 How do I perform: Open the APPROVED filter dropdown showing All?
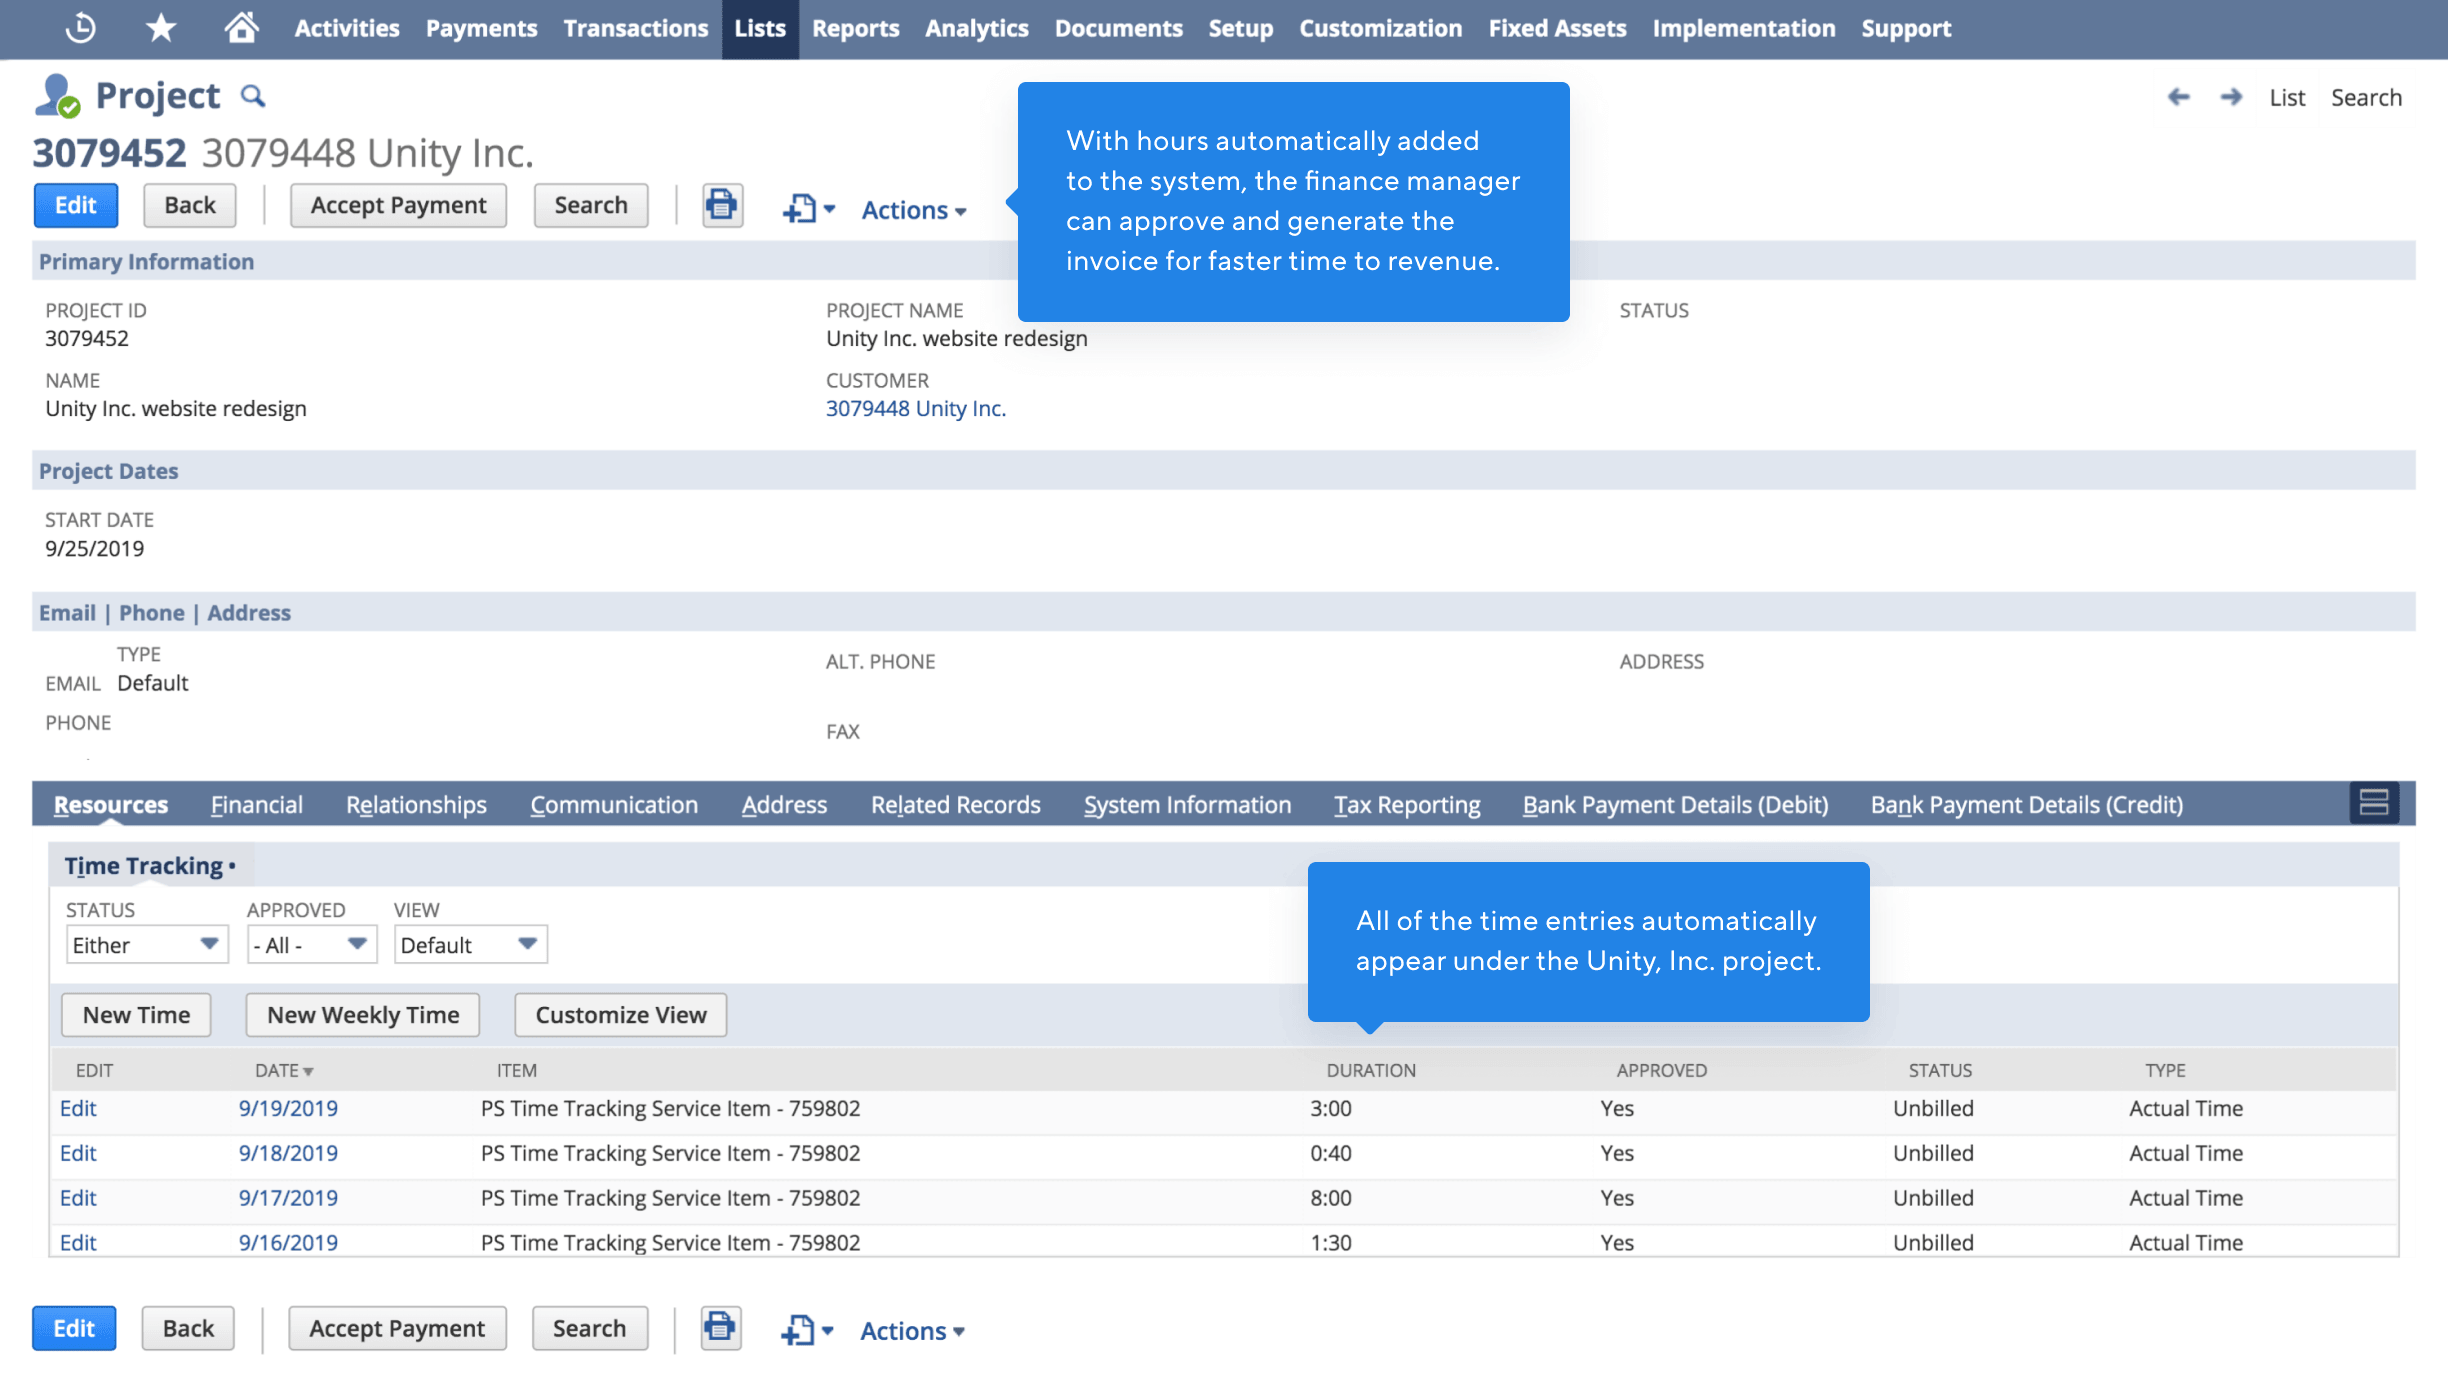[312, 945]
